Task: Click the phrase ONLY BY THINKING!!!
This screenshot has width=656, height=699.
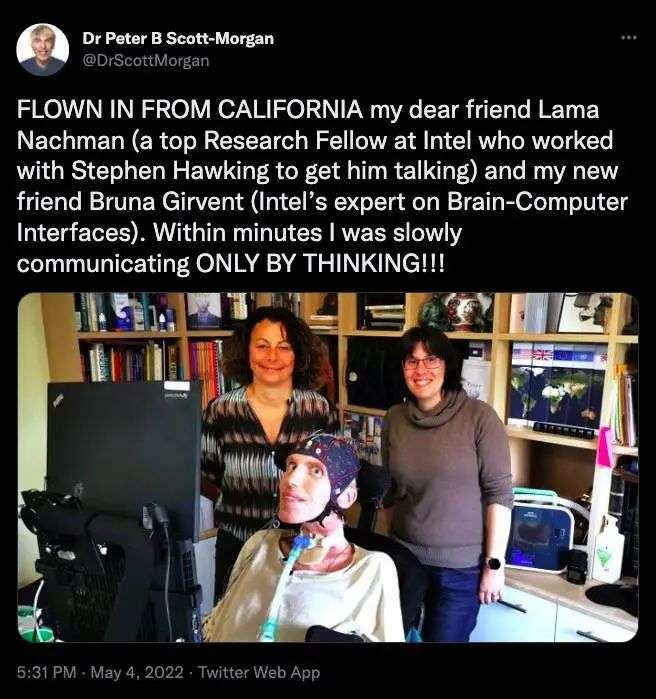Action: 320,263
